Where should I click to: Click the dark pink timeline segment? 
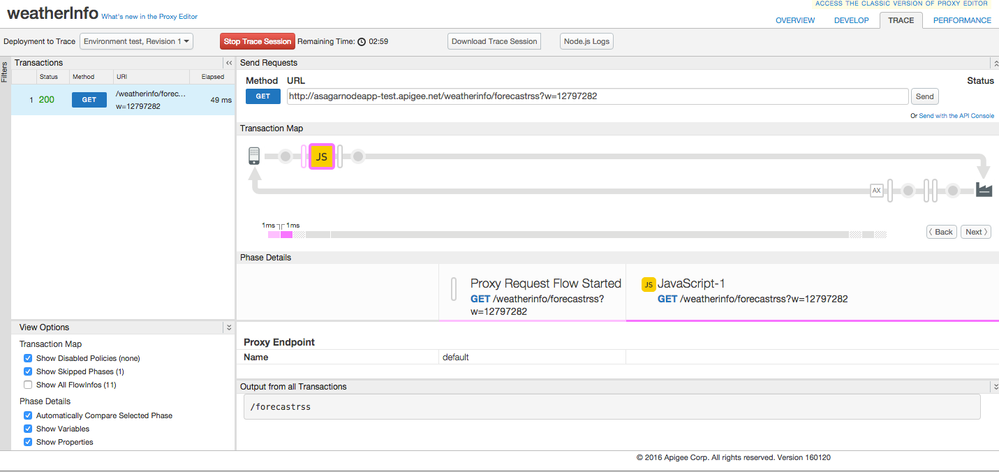point(287,234)
